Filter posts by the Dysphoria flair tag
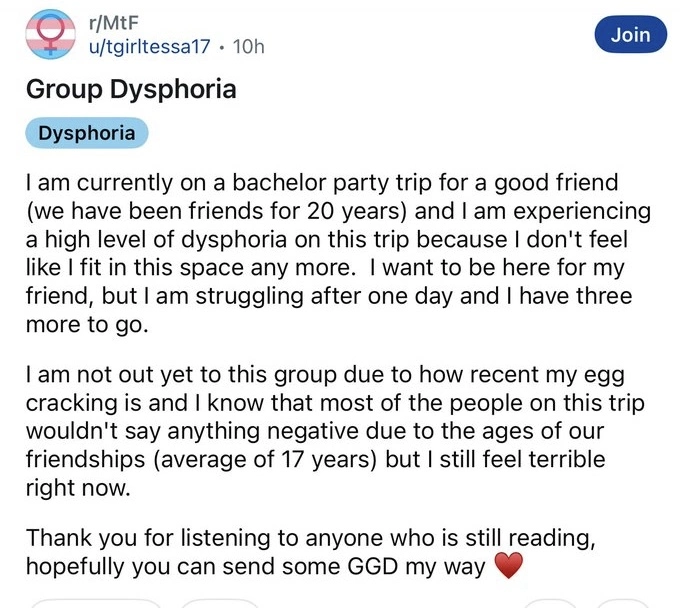 (87, 133)
